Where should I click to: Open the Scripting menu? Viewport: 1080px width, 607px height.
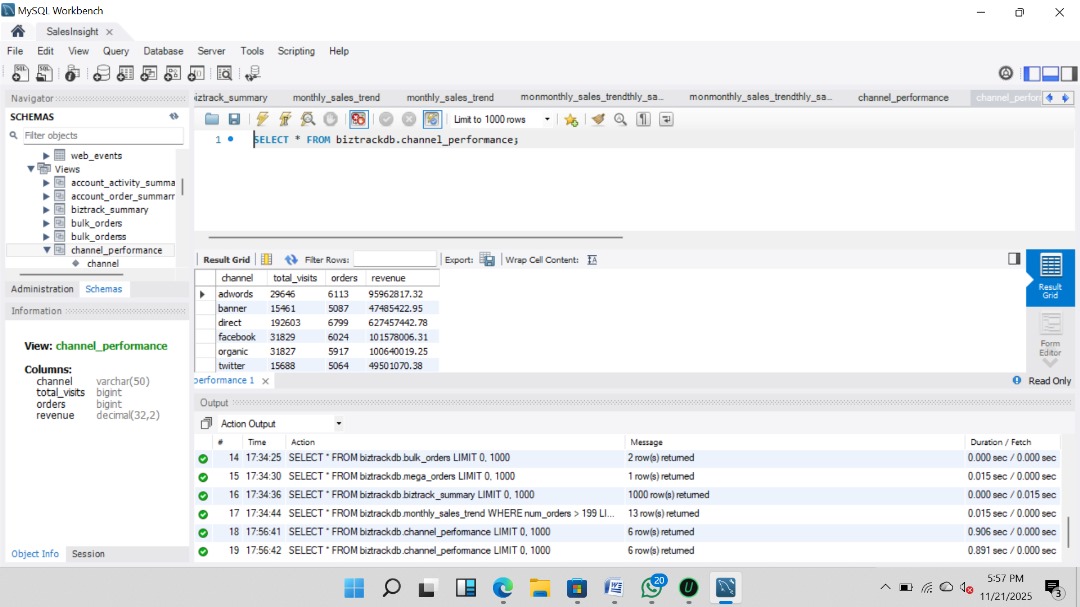pos(296,51)
